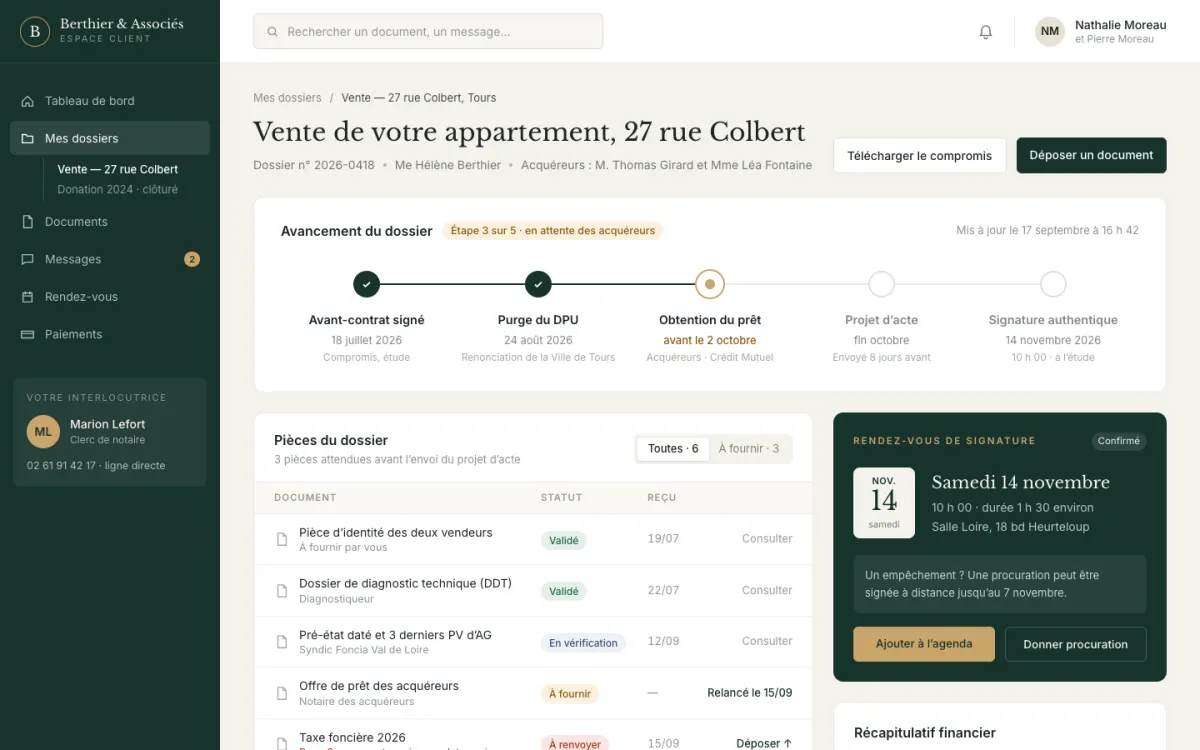Image resolution: width=1200 pixels, height=750 pixels.
Task: Click the Rendez-vous calendar icon
Action: [28, 297]
